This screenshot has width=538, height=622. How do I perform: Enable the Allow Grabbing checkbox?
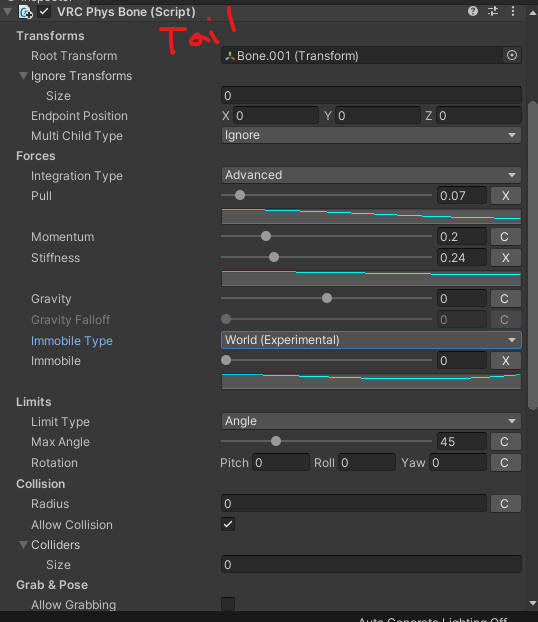tap(228, 603)
